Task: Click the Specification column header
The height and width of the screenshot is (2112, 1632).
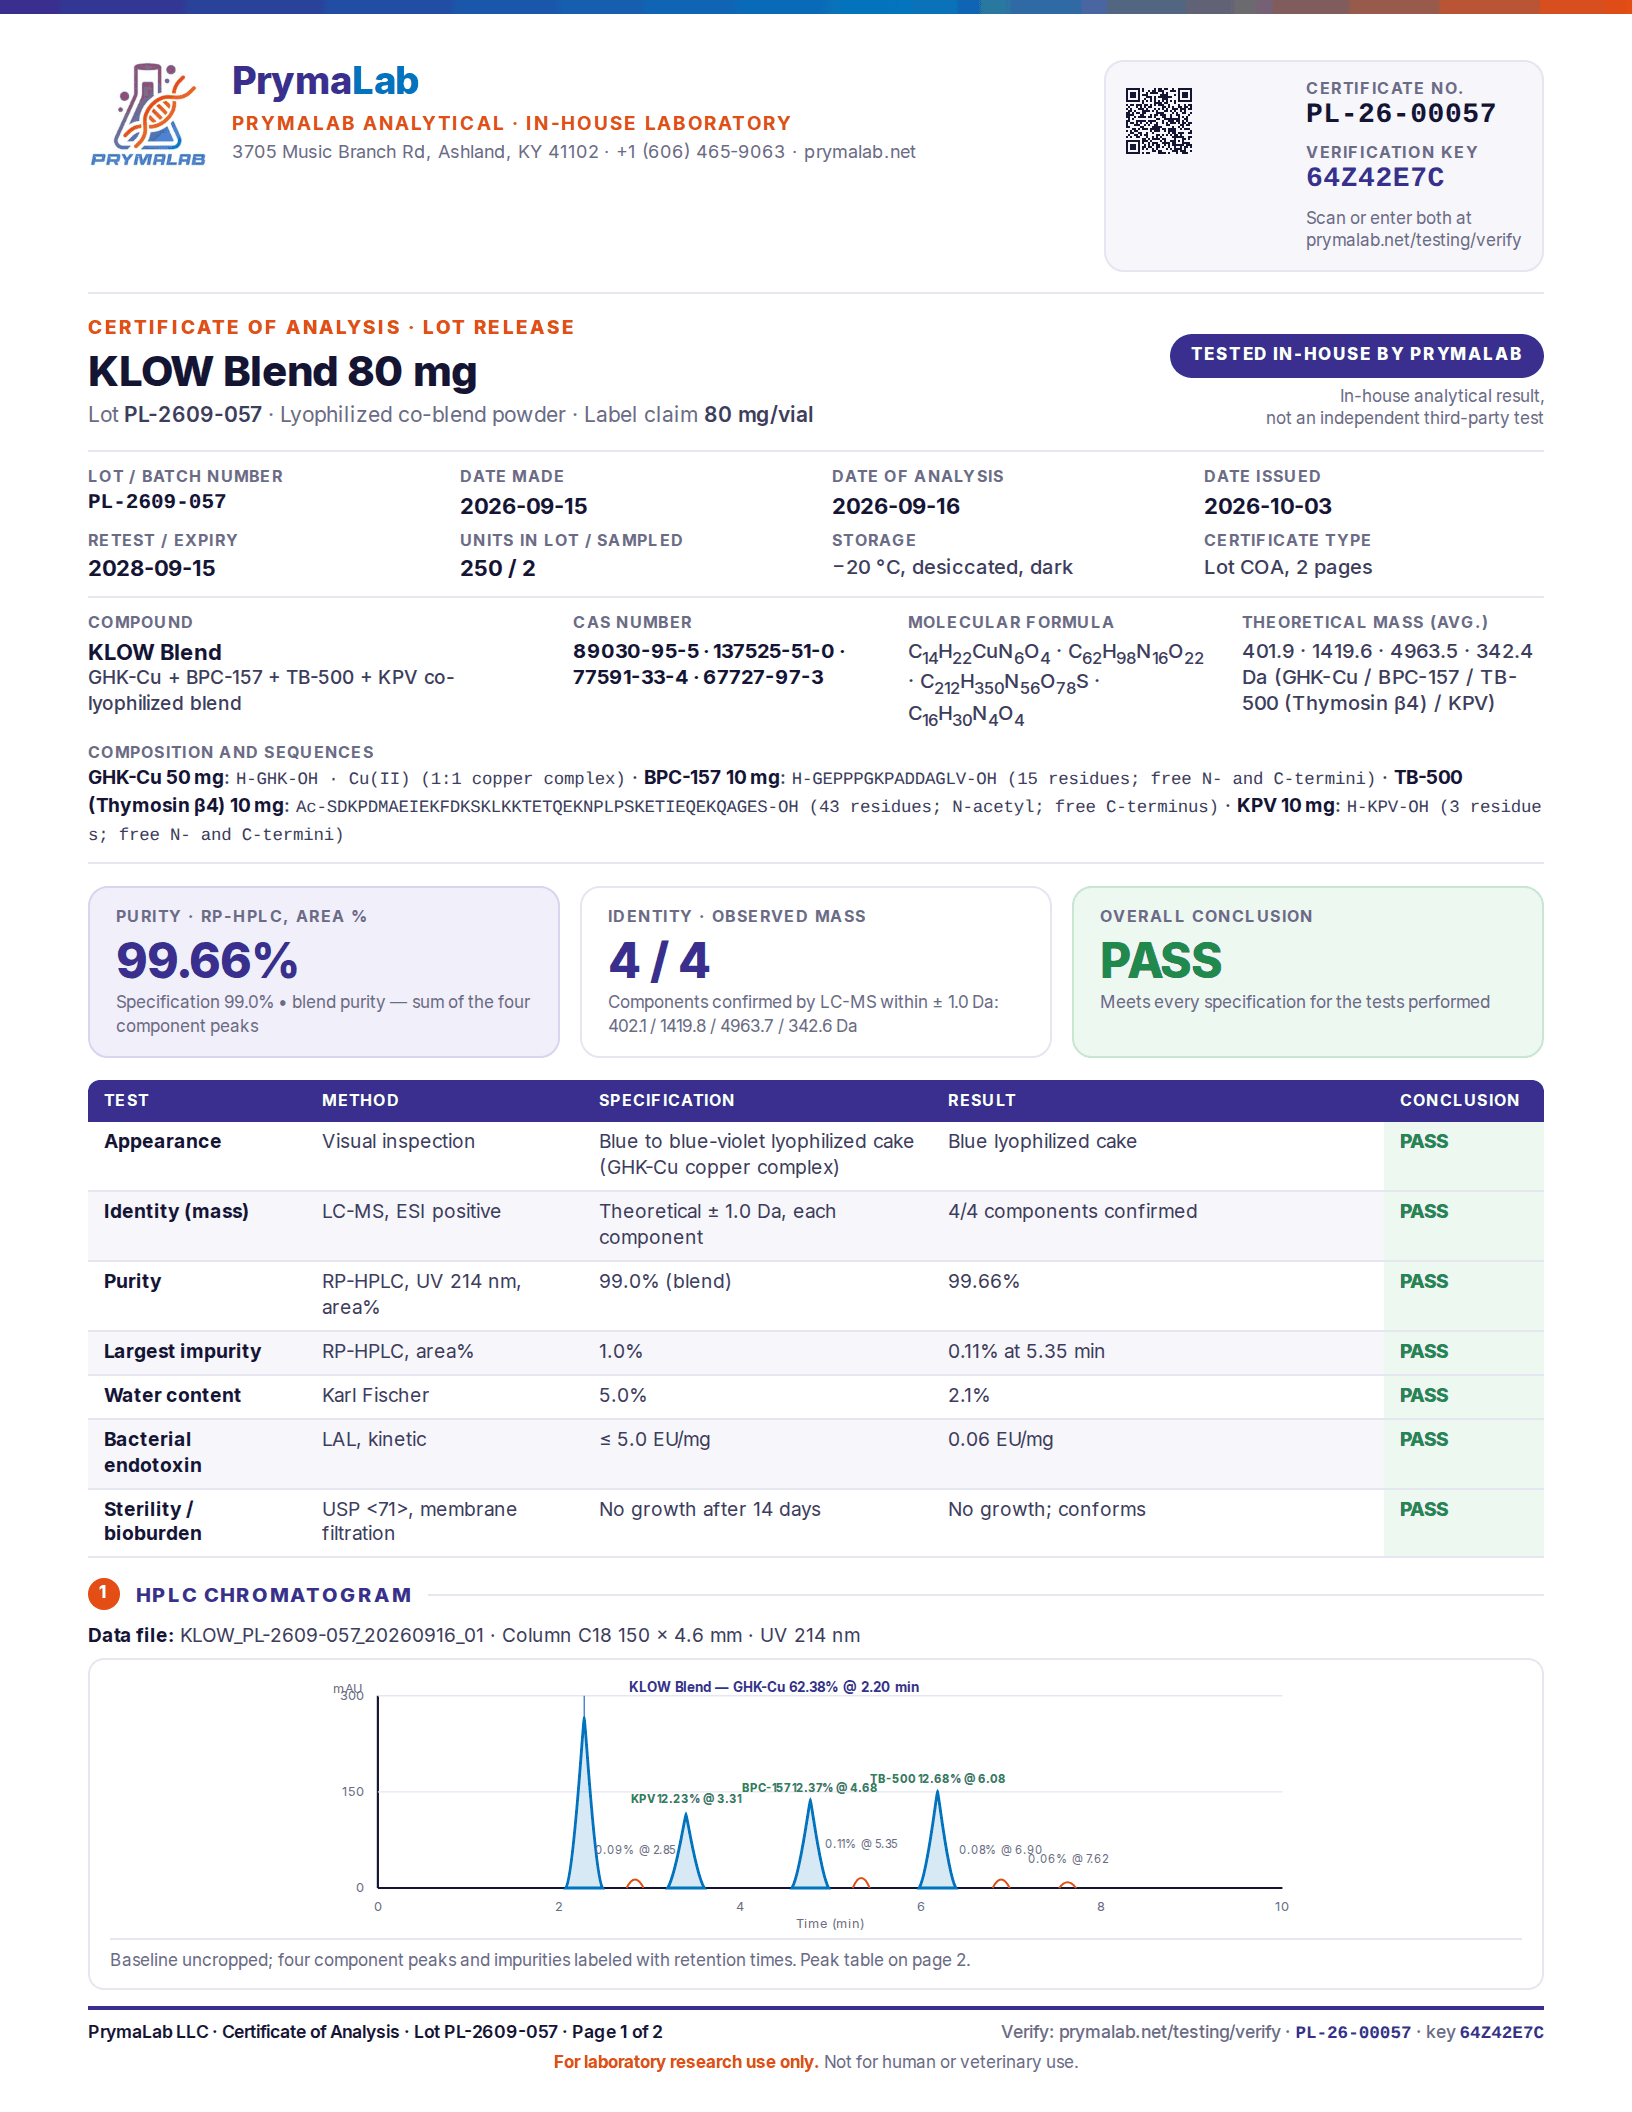Action: 666,1100
